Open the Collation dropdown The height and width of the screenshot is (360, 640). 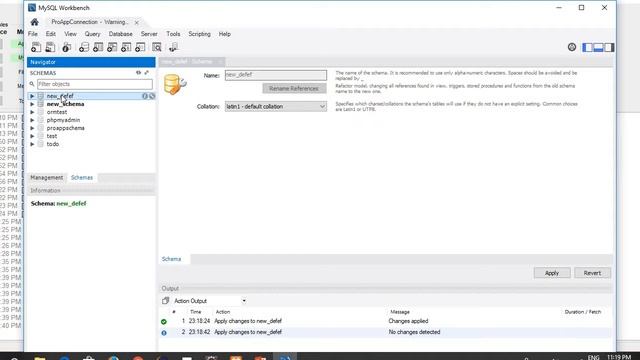click(276, 107)
